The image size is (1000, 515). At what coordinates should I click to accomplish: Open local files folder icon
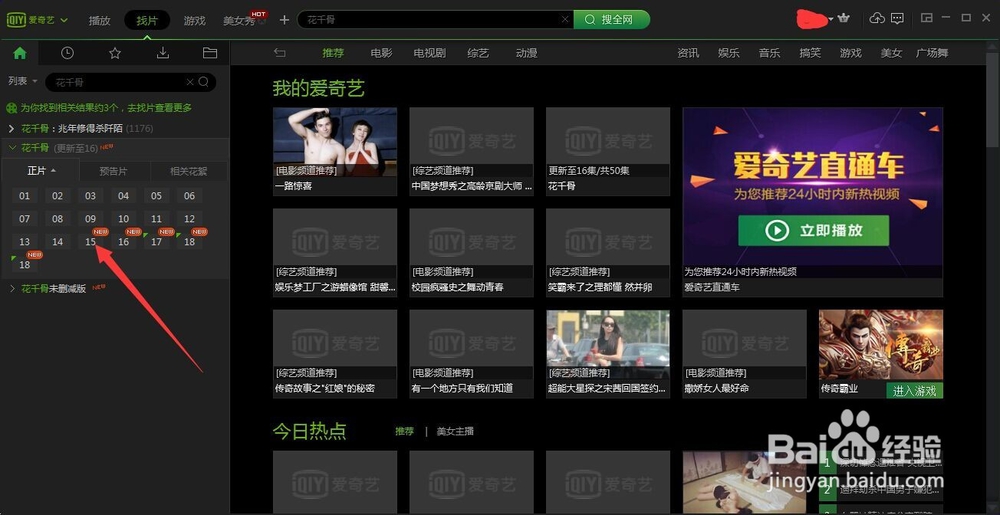click(210, 54)
